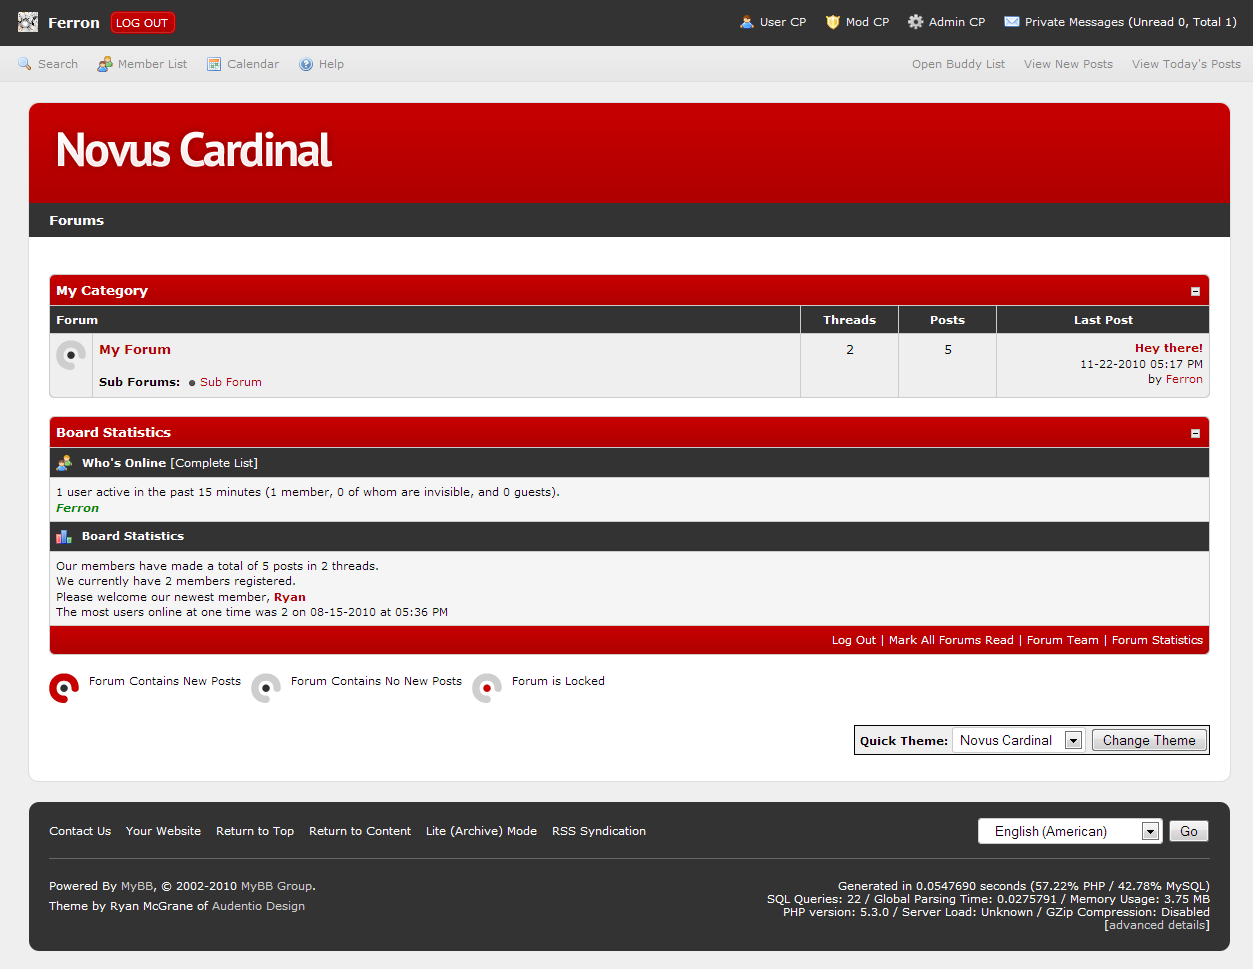Click the Private Messages envelope icon
The height and width of the screenshot is (969, 1253).
coord(1012,22)
